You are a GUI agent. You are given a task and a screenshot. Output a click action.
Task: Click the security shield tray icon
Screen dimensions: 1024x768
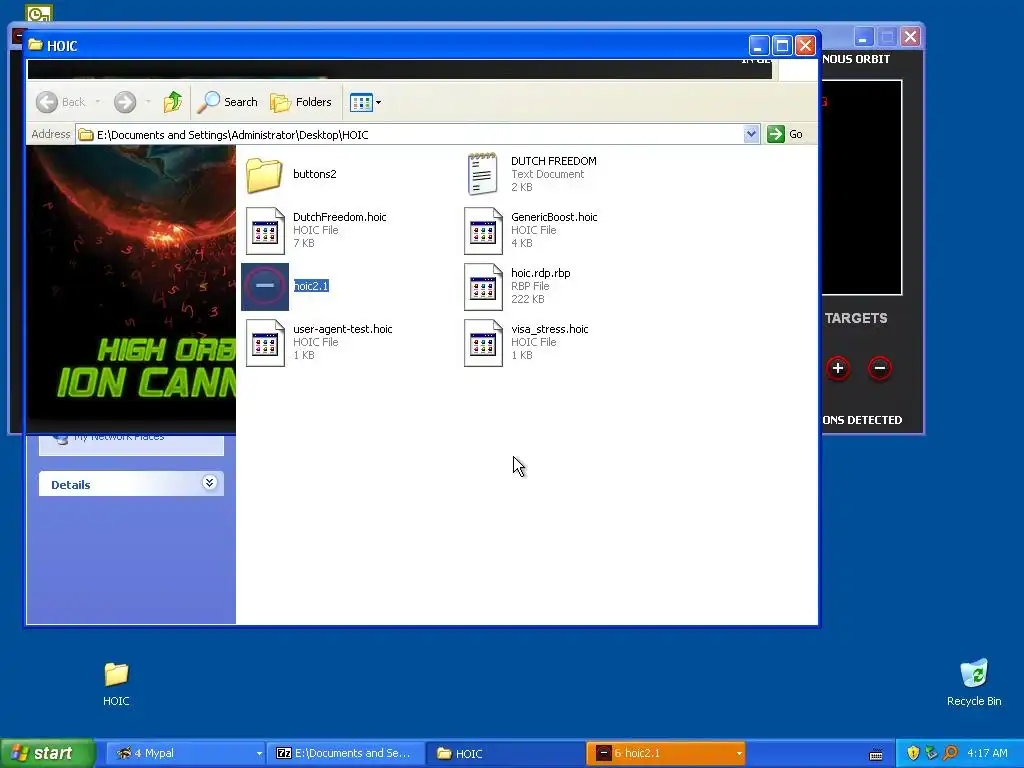(913, 753)
